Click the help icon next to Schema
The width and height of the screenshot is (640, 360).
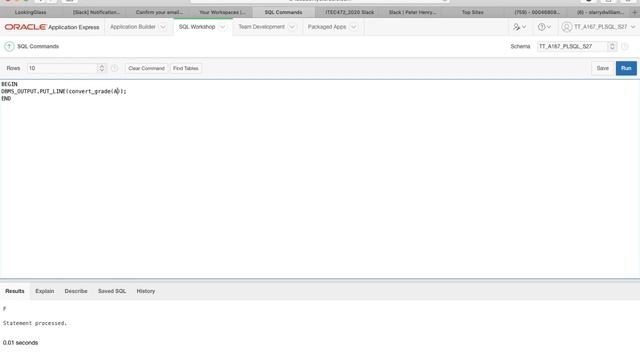624,47
